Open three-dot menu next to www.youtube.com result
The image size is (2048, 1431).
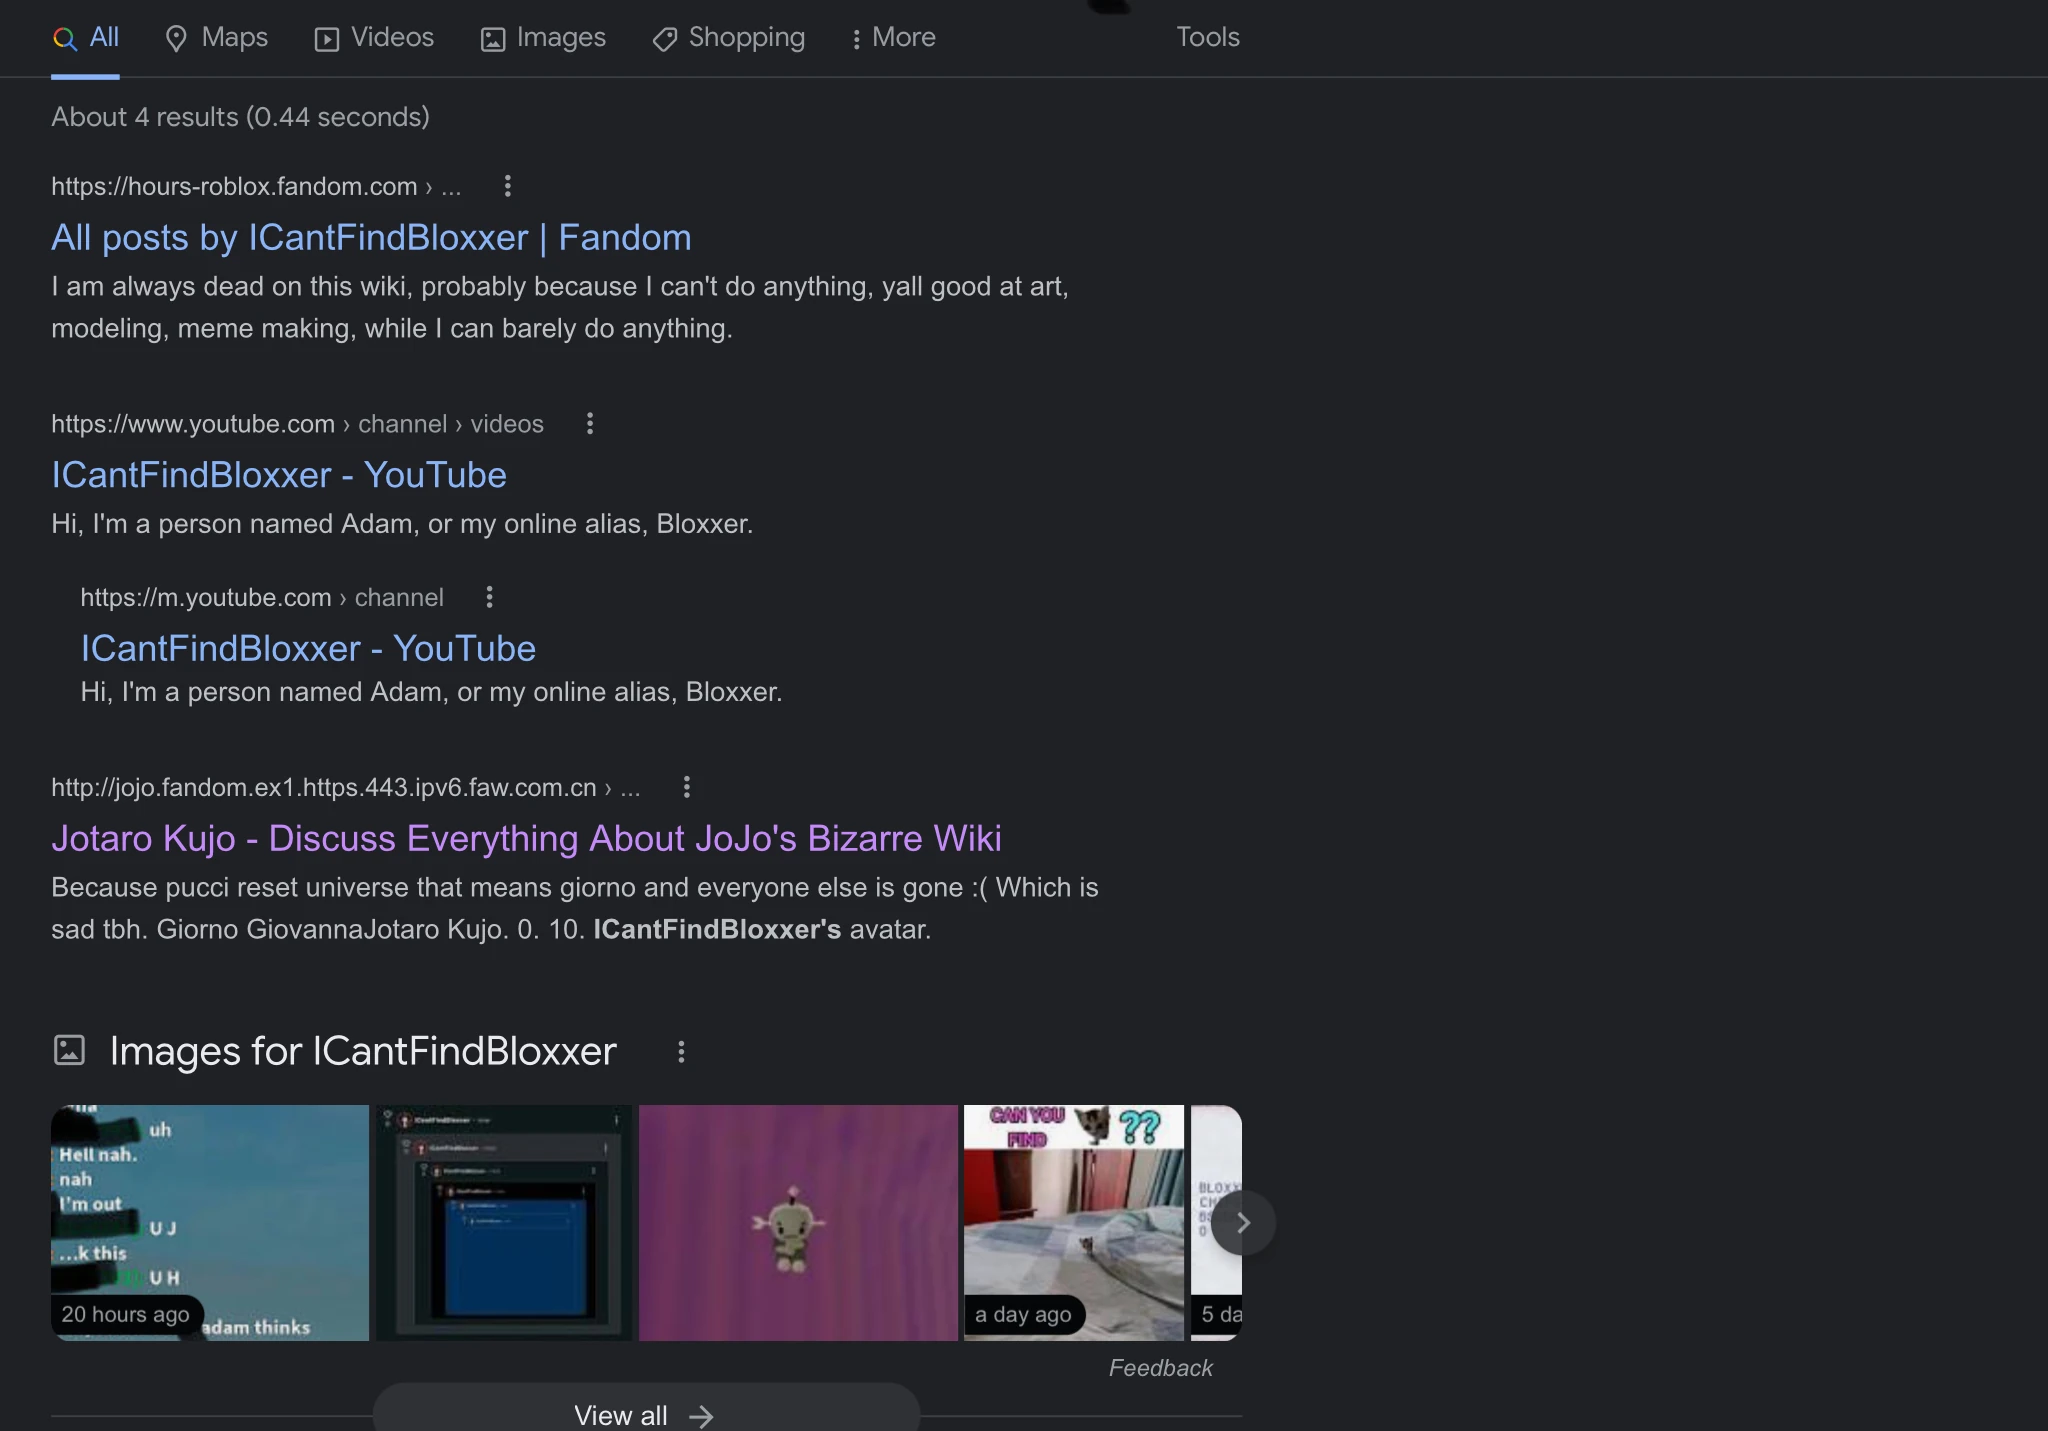[x=590, y=424]
